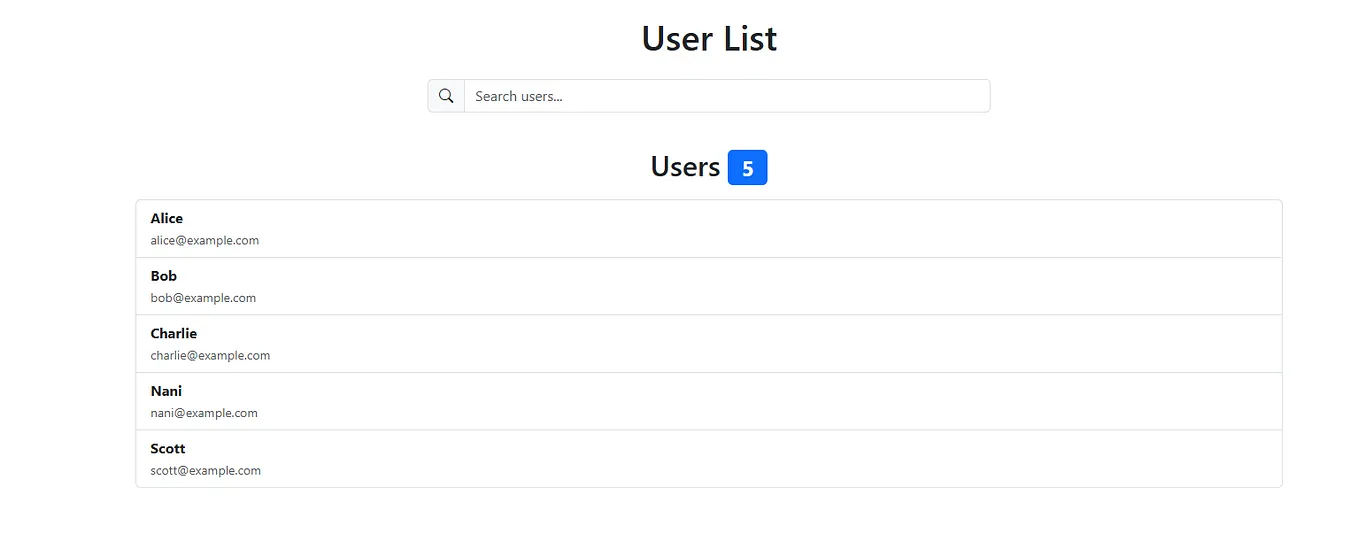Click the magnifying glass search icon
The image size is (1358, 558).
(446, 96)
